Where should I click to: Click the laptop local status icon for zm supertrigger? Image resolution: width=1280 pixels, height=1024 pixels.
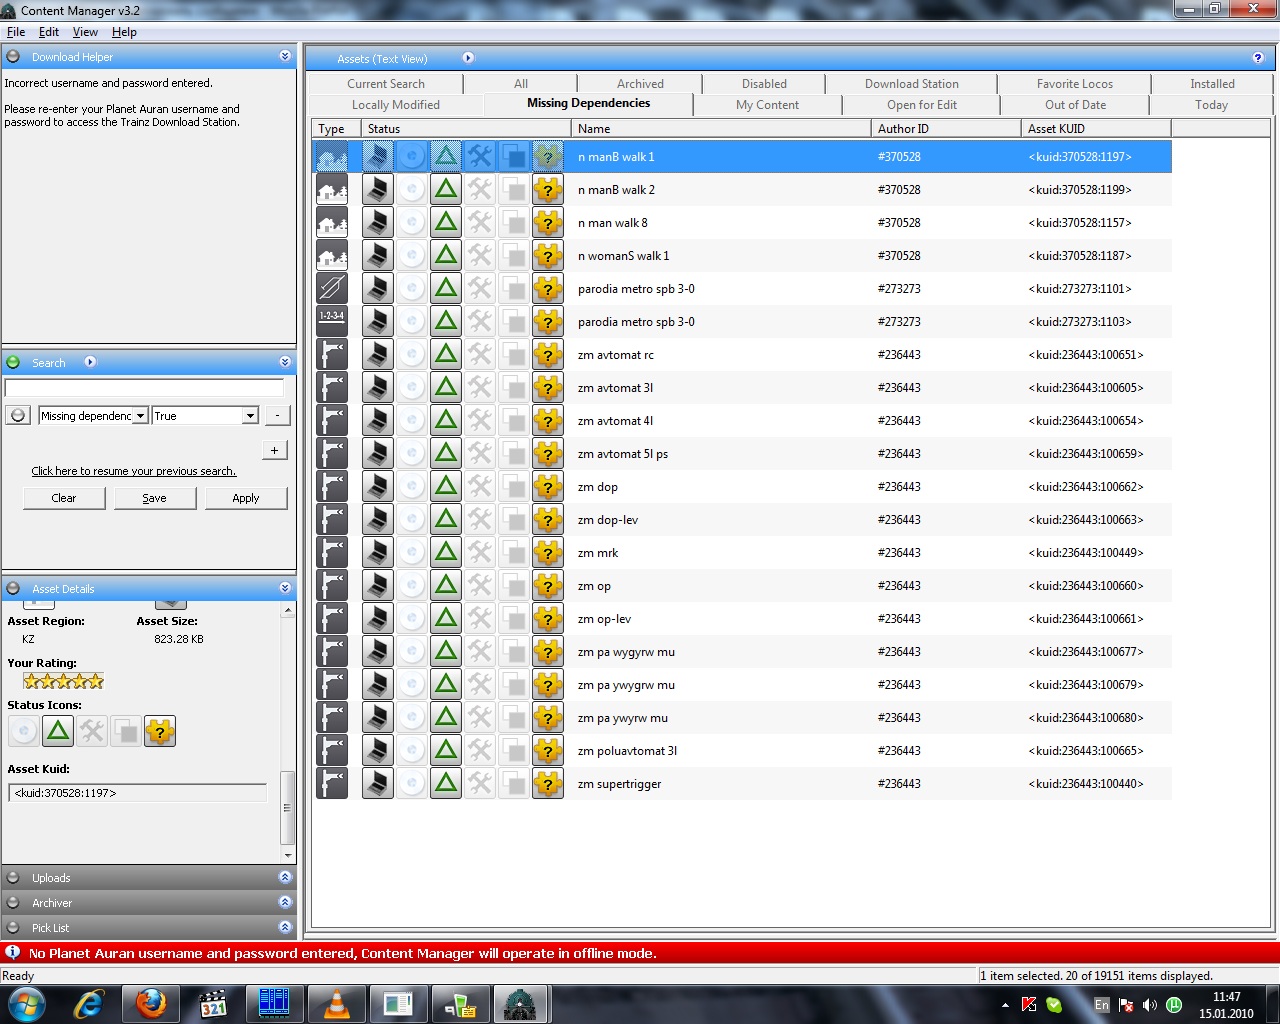click(377, 784)
